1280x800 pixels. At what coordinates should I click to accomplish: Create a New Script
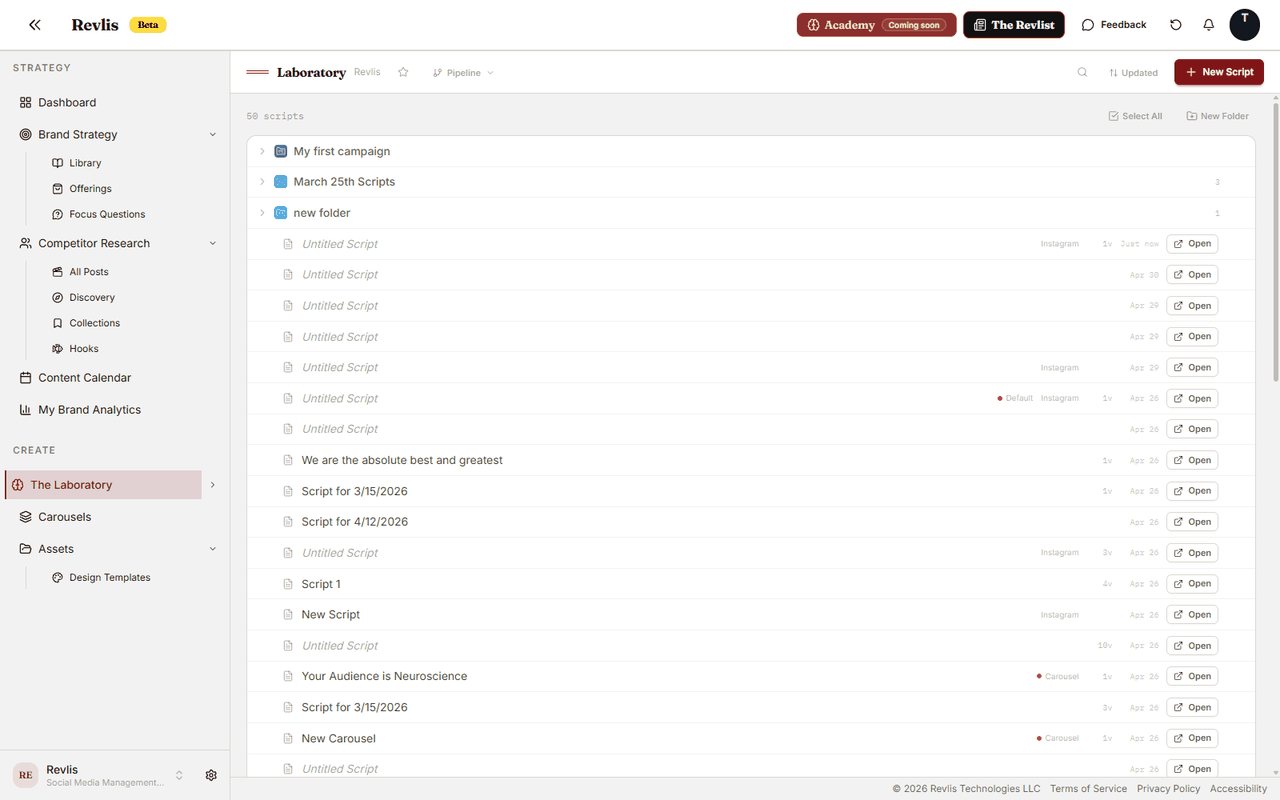[x=1219, y=72]
